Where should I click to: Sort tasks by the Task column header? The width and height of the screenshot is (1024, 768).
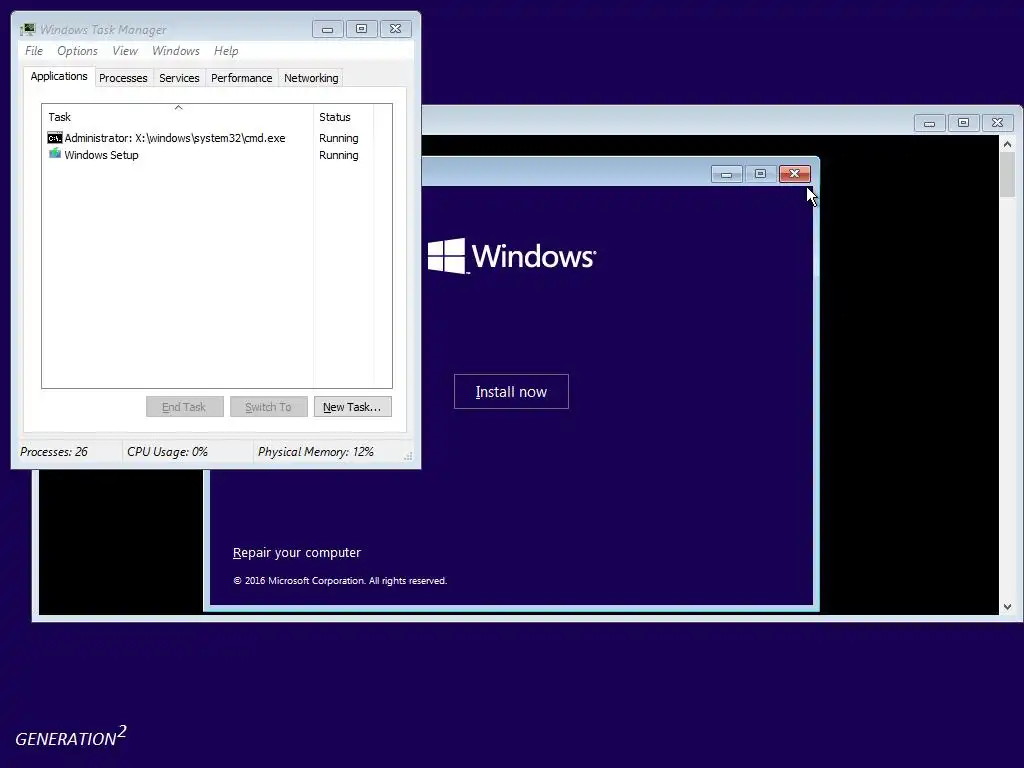178,117
